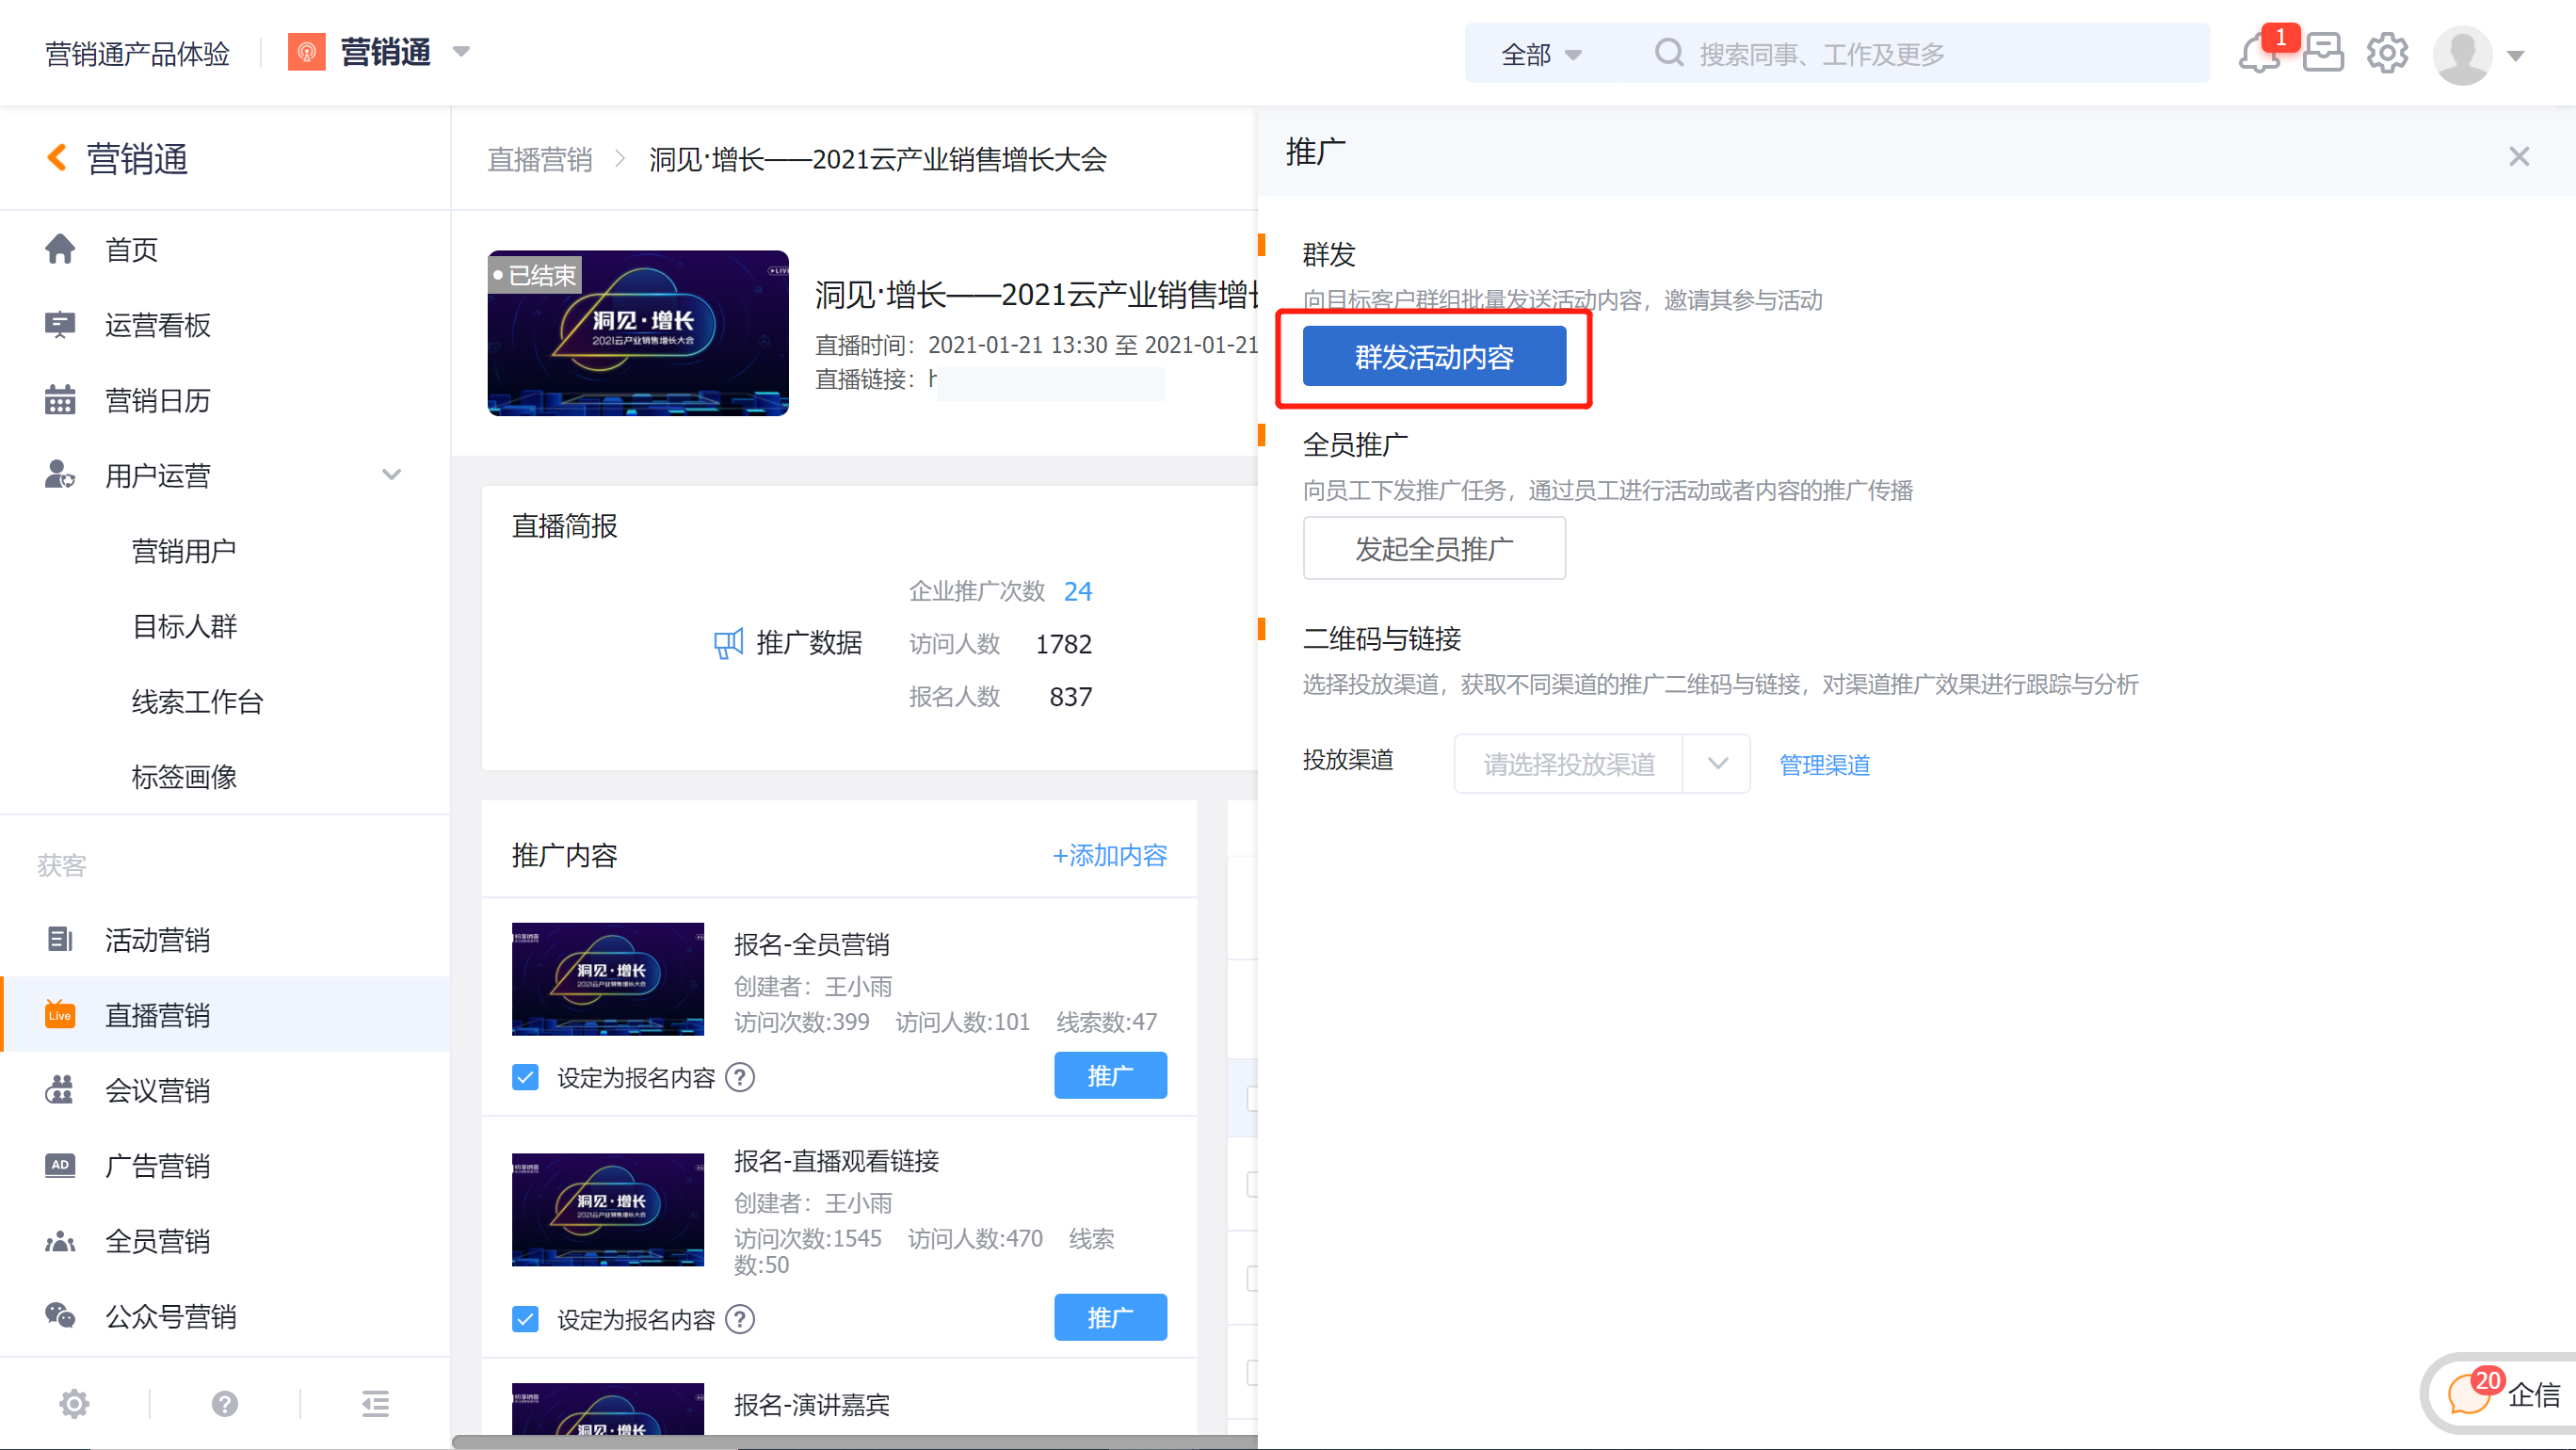Click the home icon for 首页
This screenshot has height=1450, width=2576.
[x=60, y=249]
